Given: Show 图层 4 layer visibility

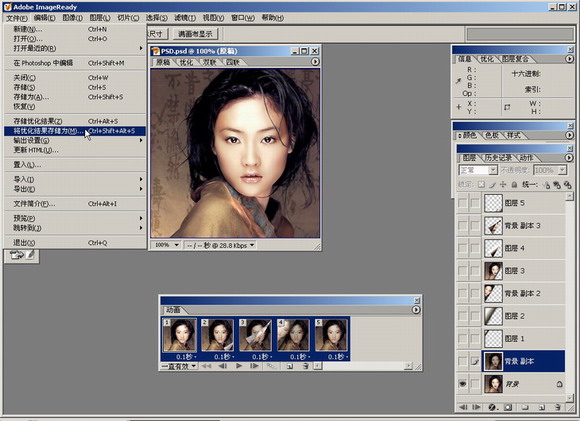Looking at the screenshot, I should (463, 248).
